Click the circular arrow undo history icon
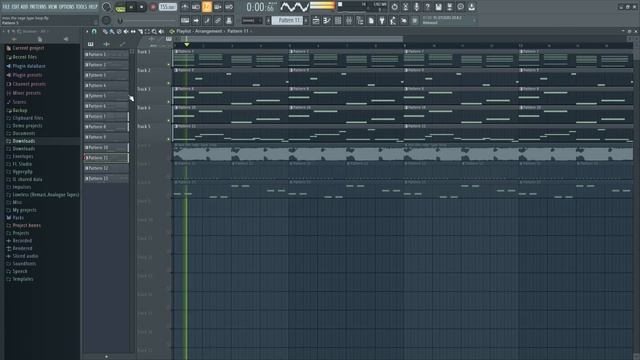The image size is (640, 360). (x=394, y=7)
